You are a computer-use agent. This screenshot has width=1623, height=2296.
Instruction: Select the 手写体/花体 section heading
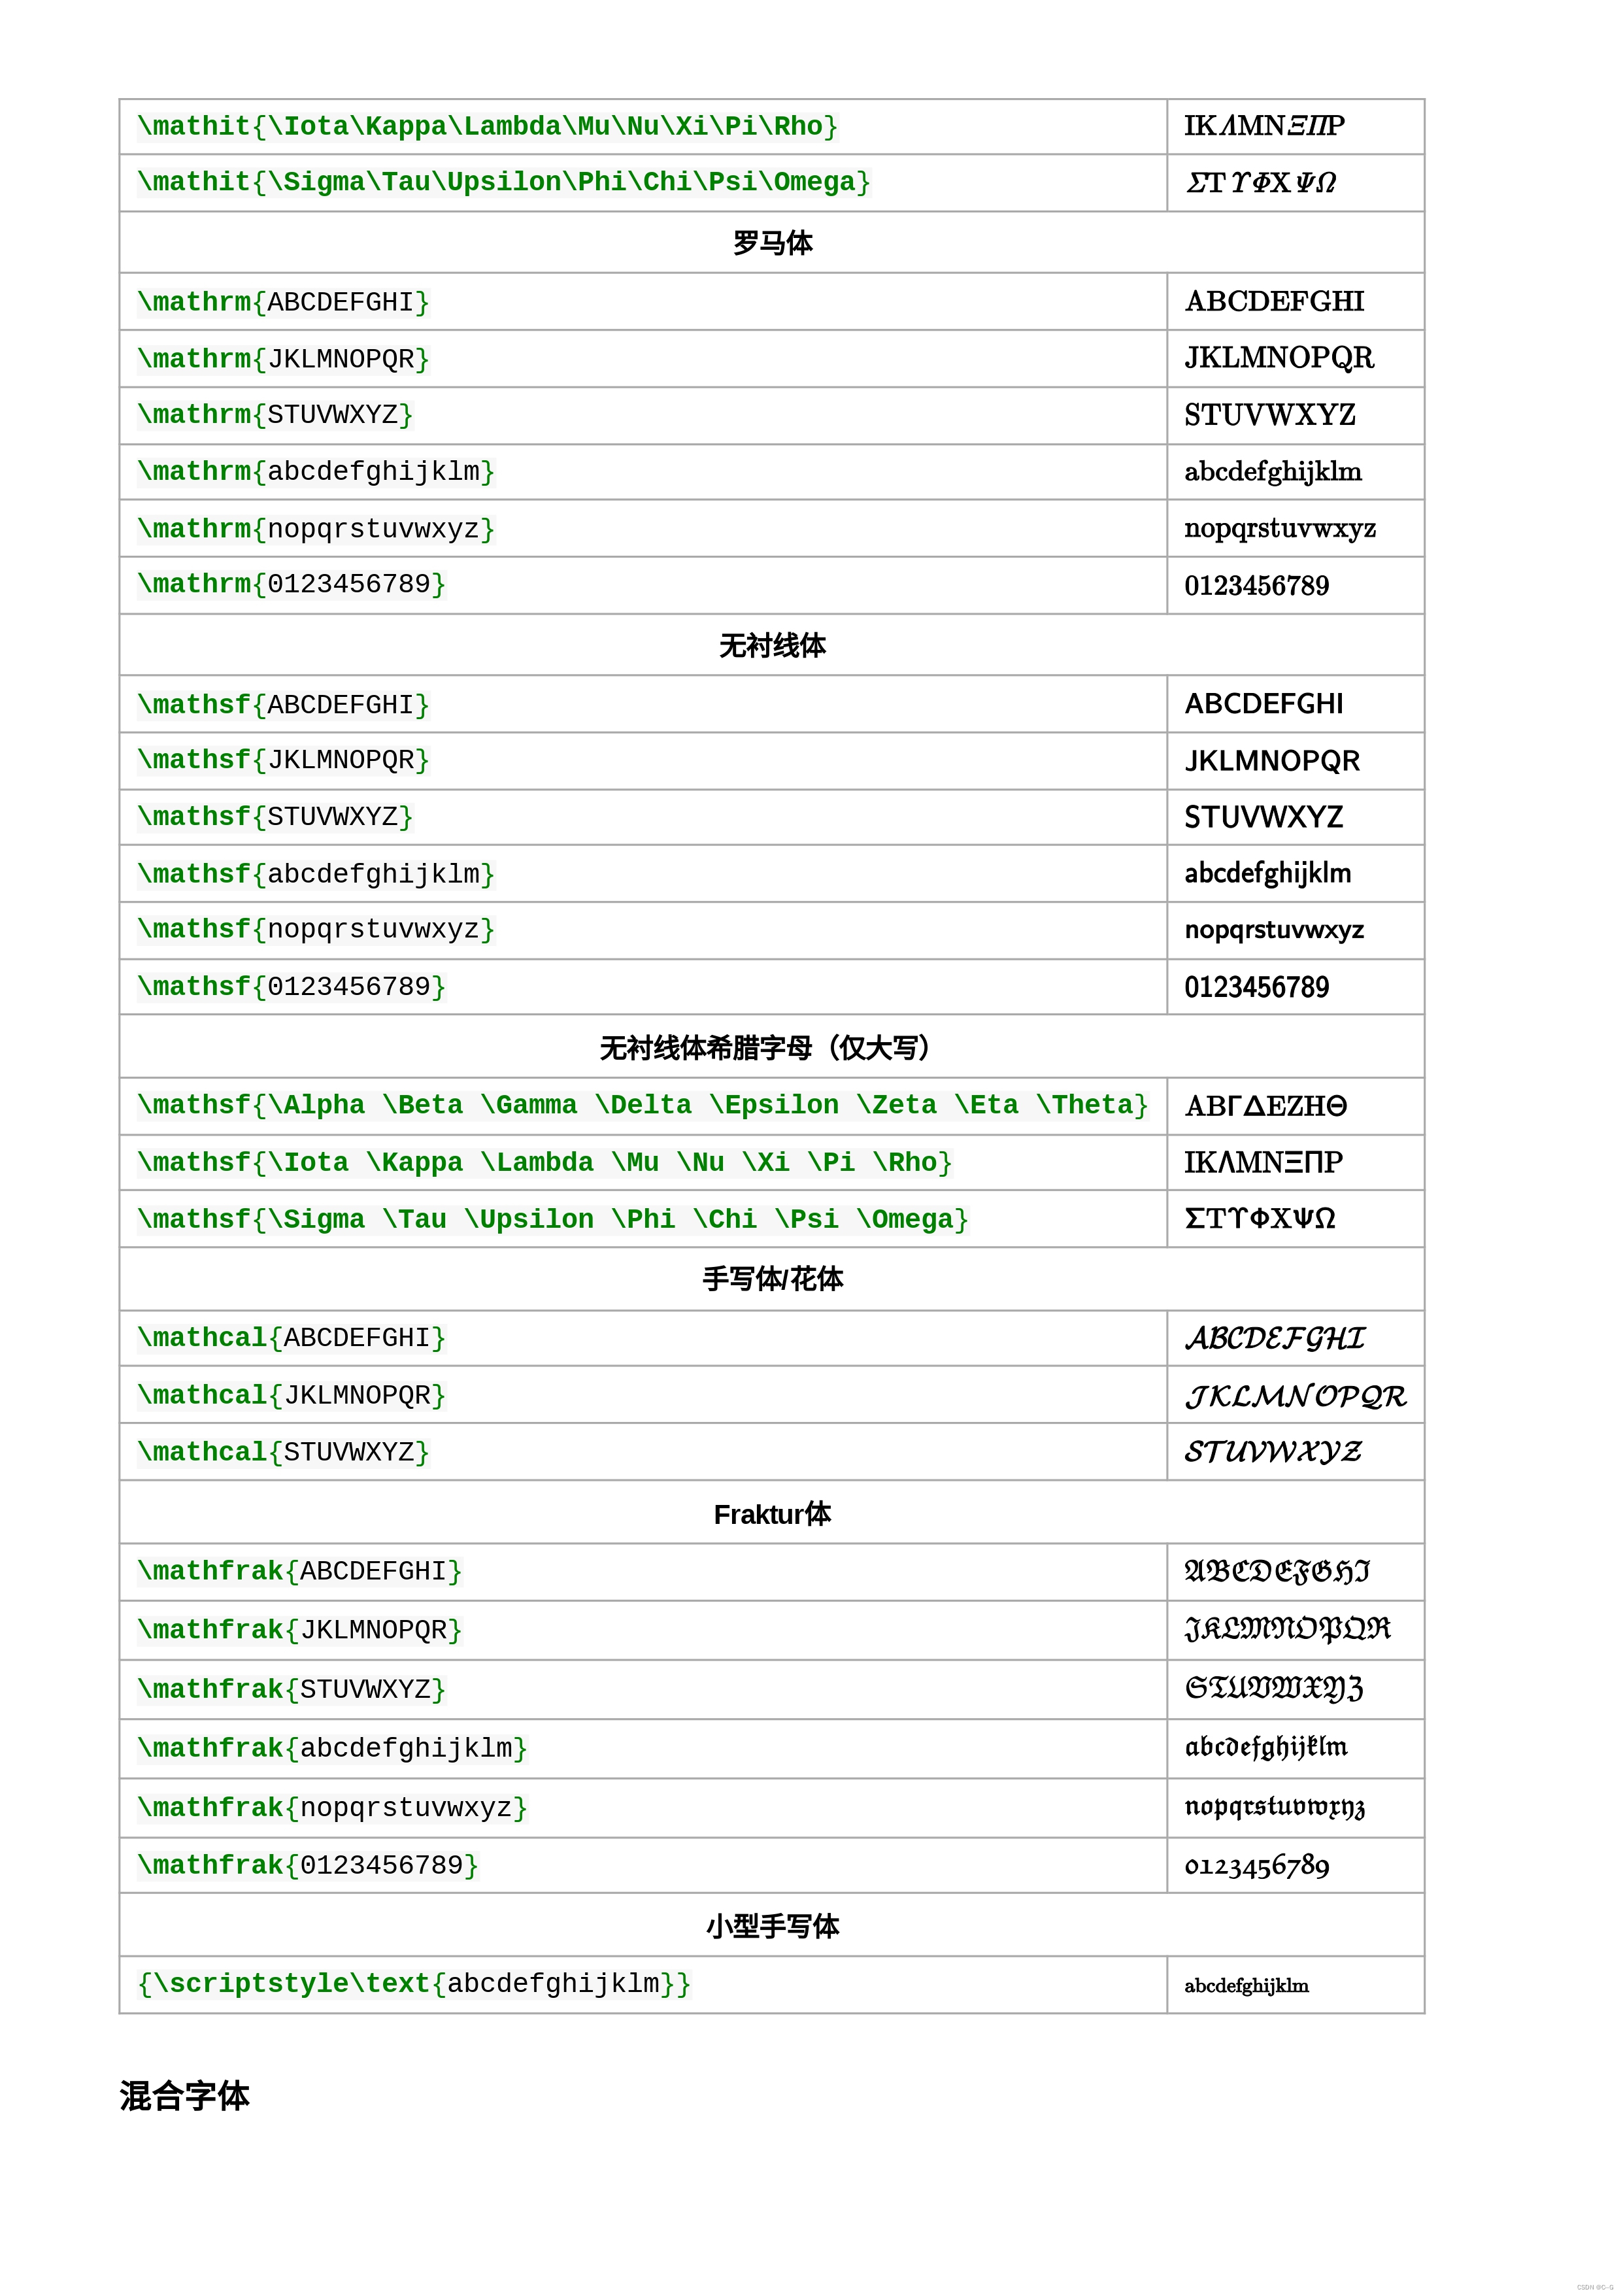tap(772, 1279)
